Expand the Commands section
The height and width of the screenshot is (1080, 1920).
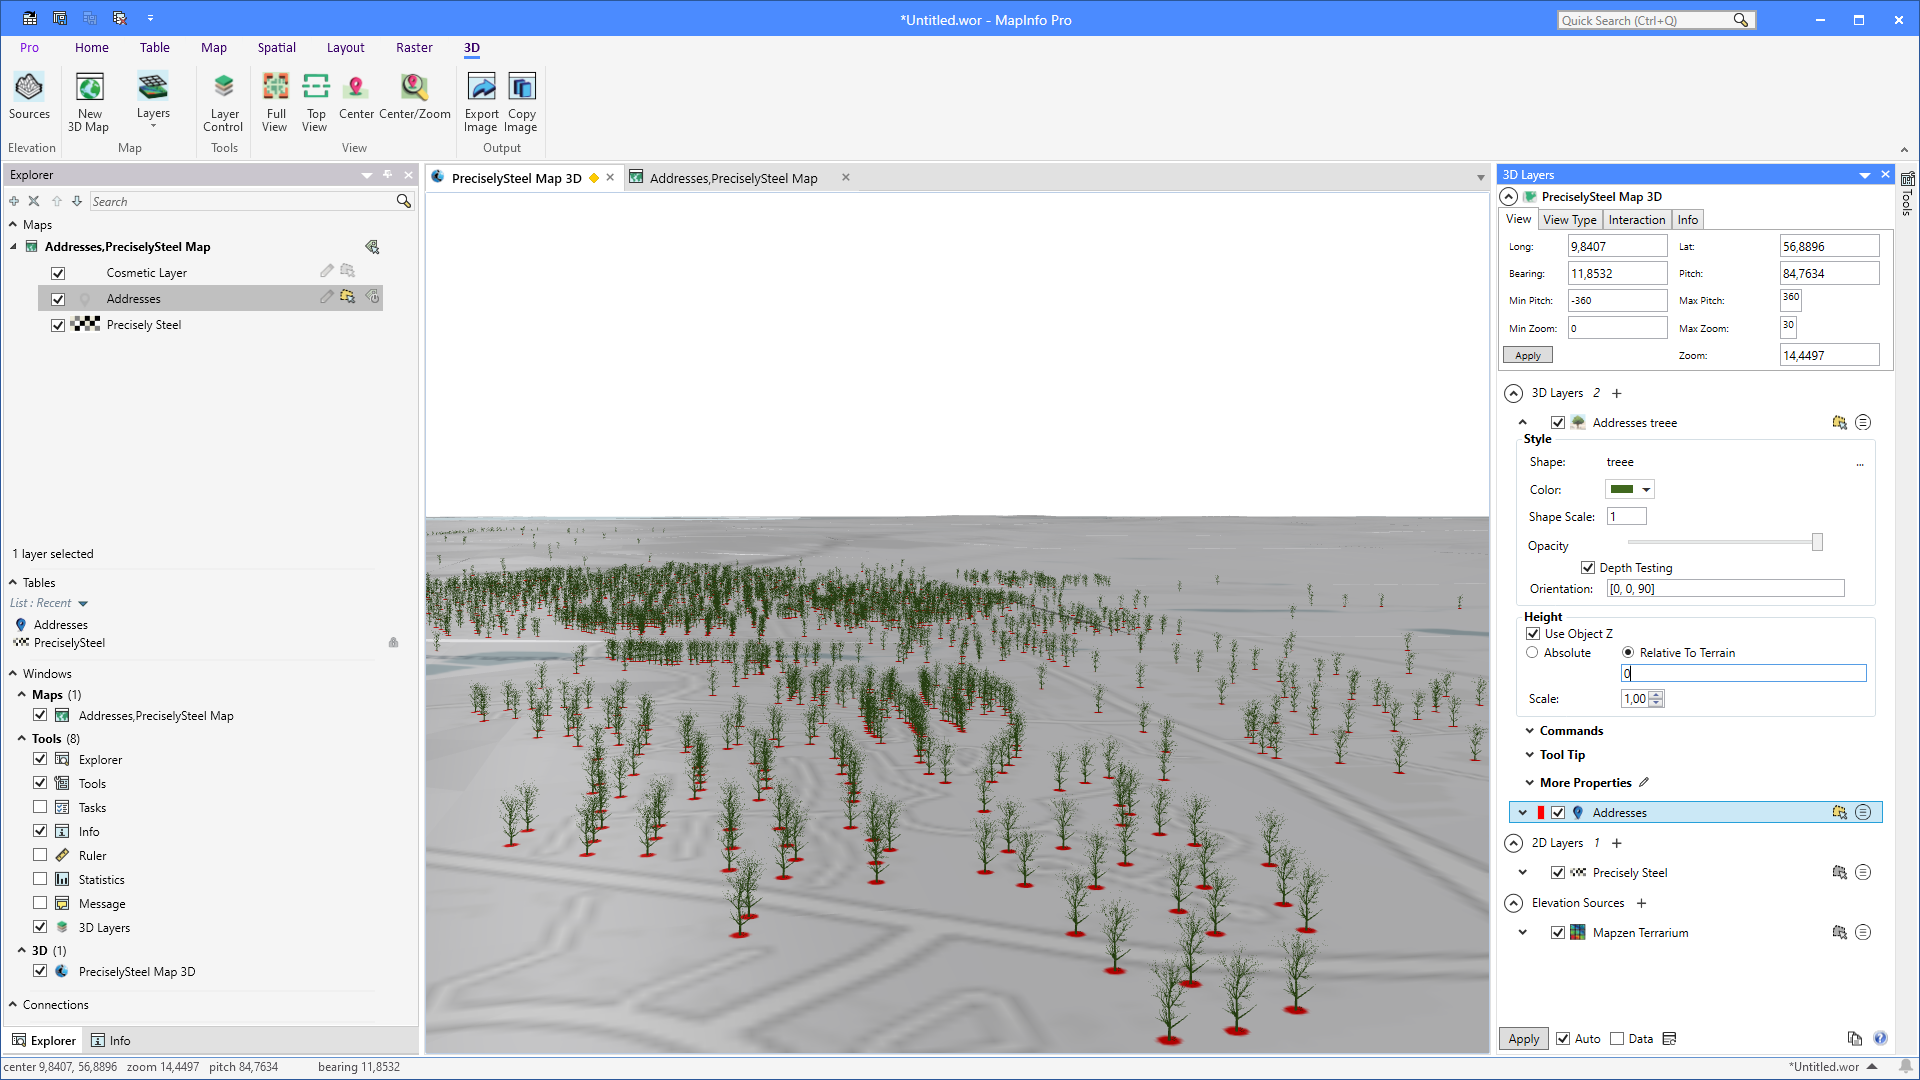pyautogui.click(x=1570, y=731)
